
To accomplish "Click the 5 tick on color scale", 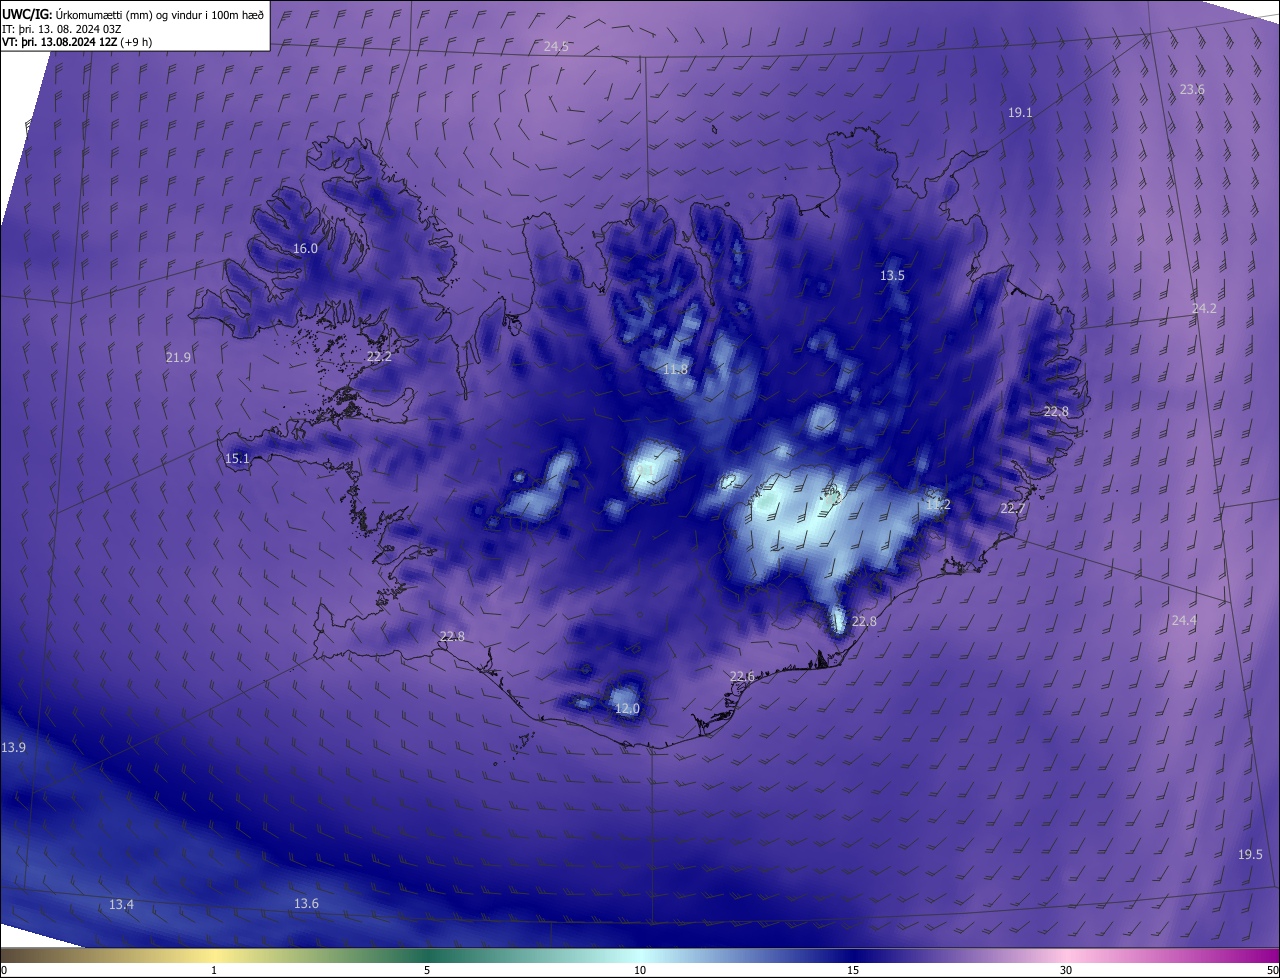I will coord(427,971).
